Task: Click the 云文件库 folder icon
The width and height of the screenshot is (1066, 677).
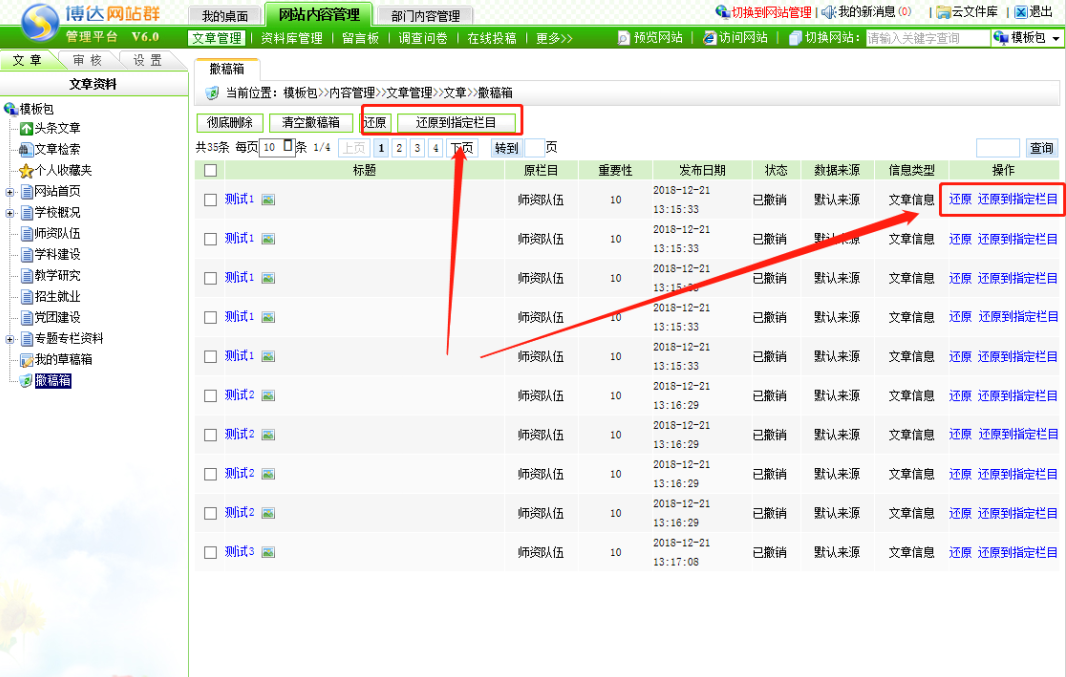Action: (943, 12)
